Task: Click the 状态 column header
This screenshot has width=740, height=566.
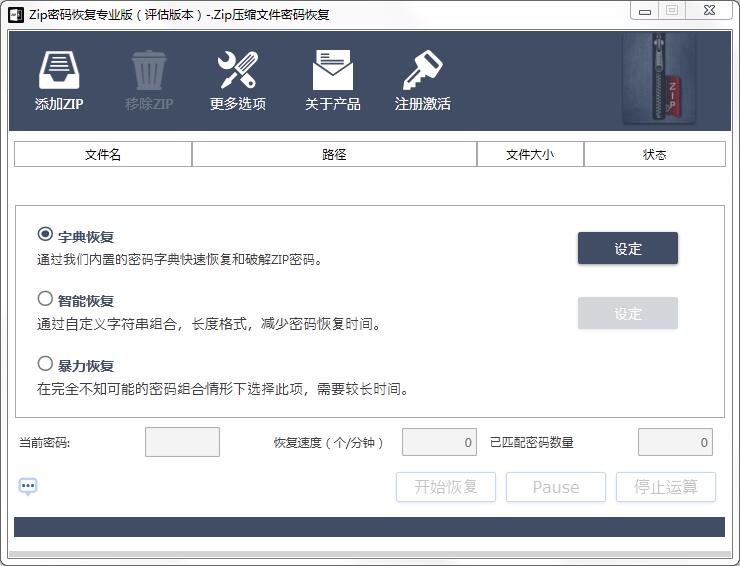Action: [x=655, y=154]
